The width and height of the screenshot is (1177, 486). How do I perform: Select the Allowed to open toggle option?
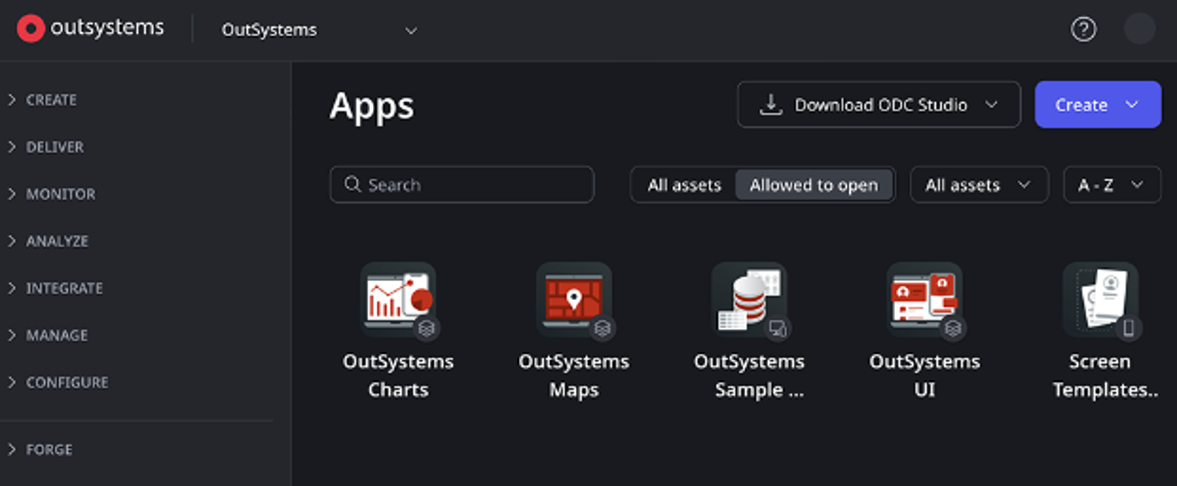point(814,185)
